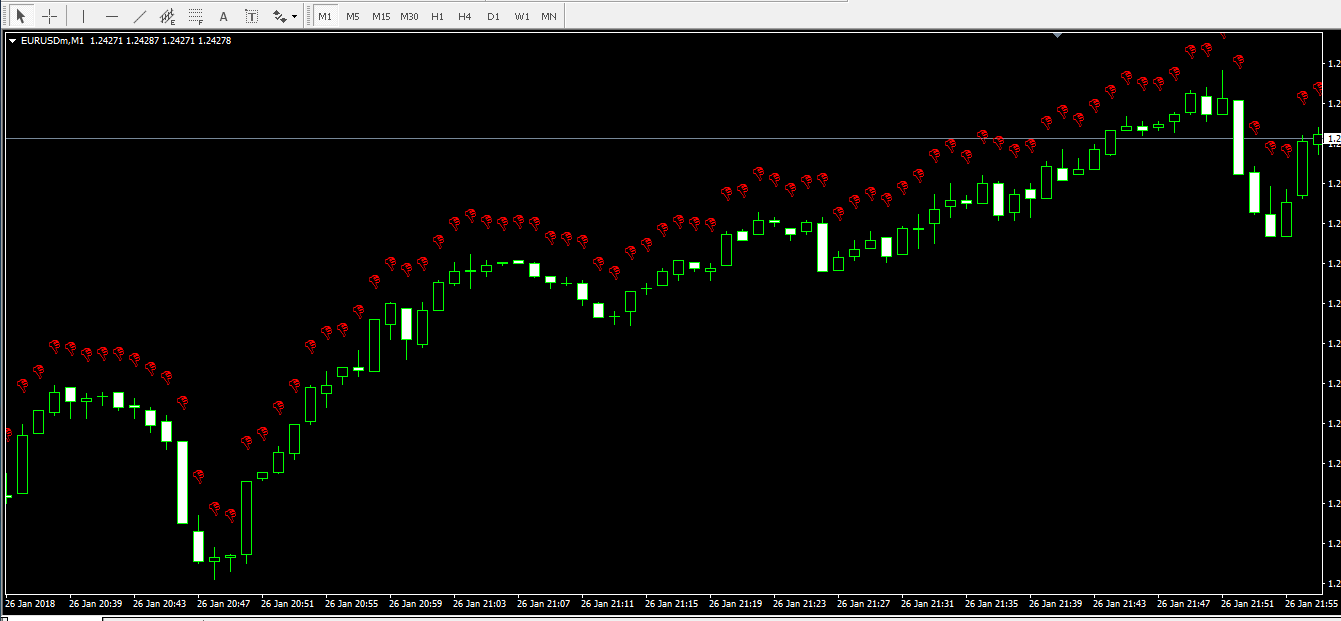The width and height of the screenshot is (1341, 621).
Task: Select the Fibonacci retracement tool
Action: click(x=195, y=16)
